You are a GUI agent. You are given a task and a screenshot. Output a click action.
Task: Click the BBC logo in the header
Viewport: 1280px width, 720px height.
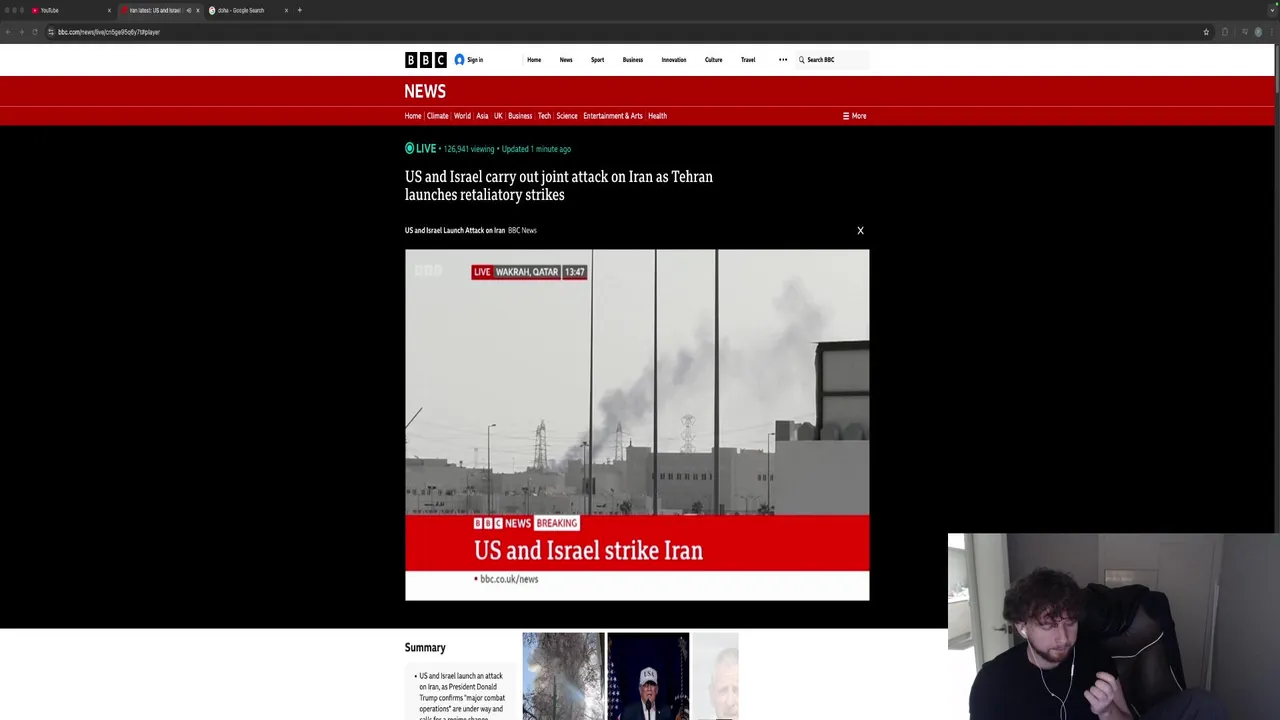[425, 60]
